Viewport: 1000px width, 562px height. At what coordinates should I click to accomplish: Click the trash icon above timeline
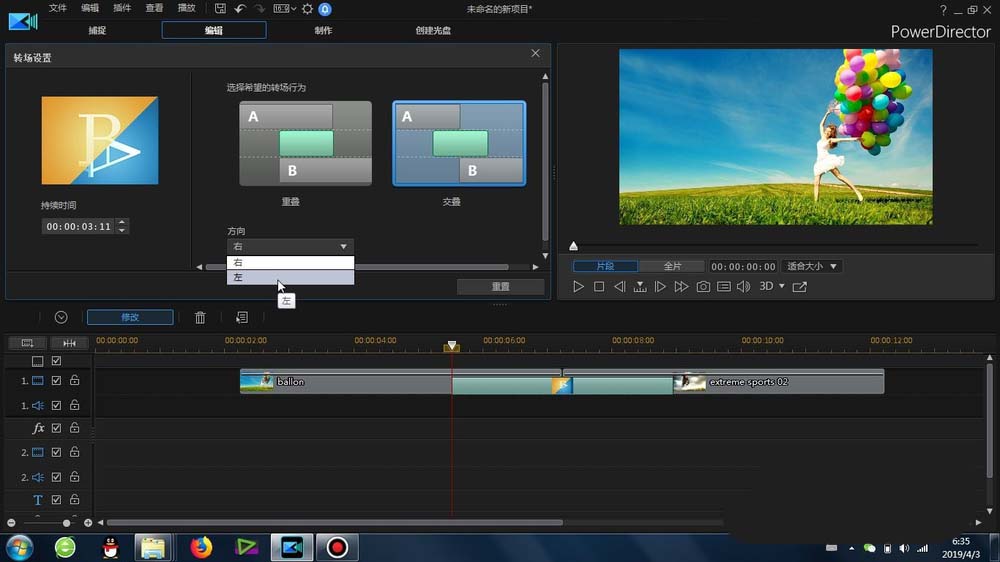(200, 317)
